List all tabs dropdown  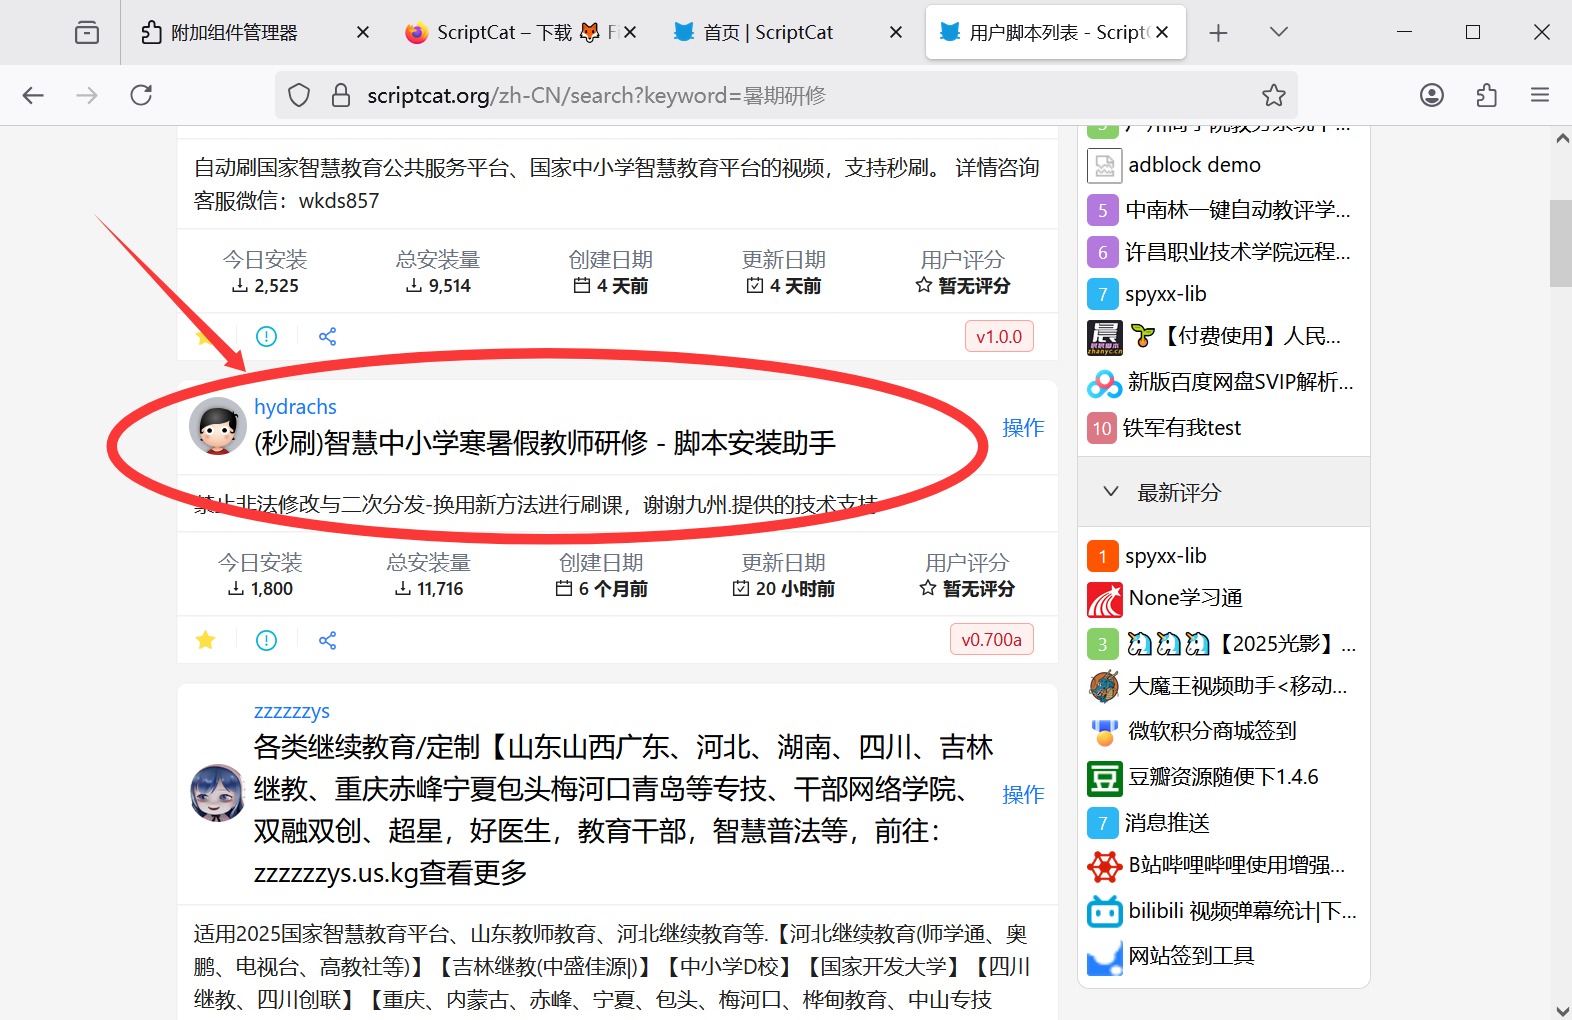pyautogui.click(x=1278, y=32)
